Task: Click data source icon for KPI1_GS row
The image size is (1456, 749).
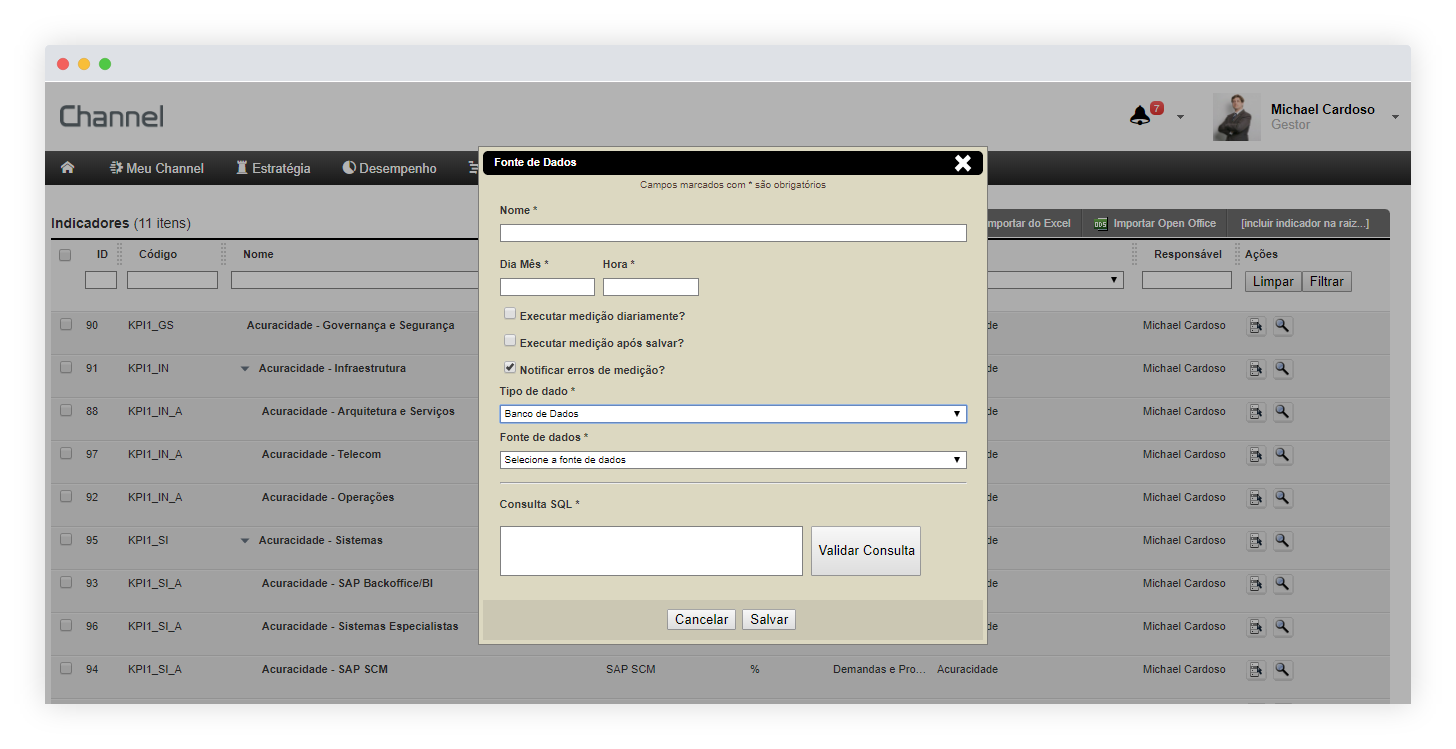Action: click(x=1256, y=326)
